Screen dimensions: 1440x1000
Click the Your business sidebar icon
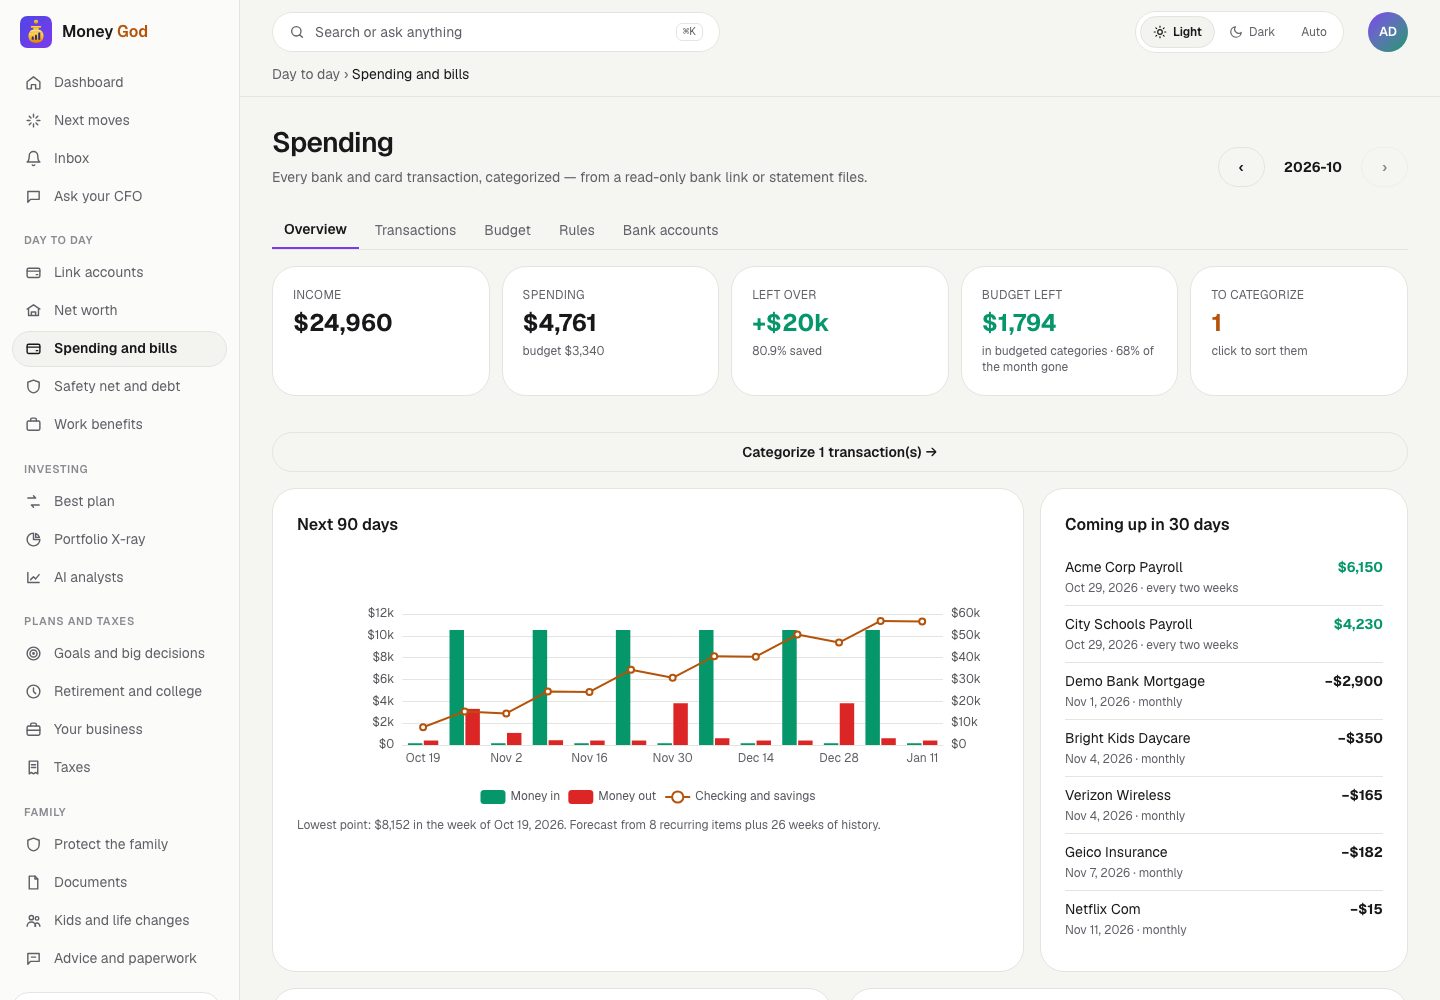[x=33, y=729]
